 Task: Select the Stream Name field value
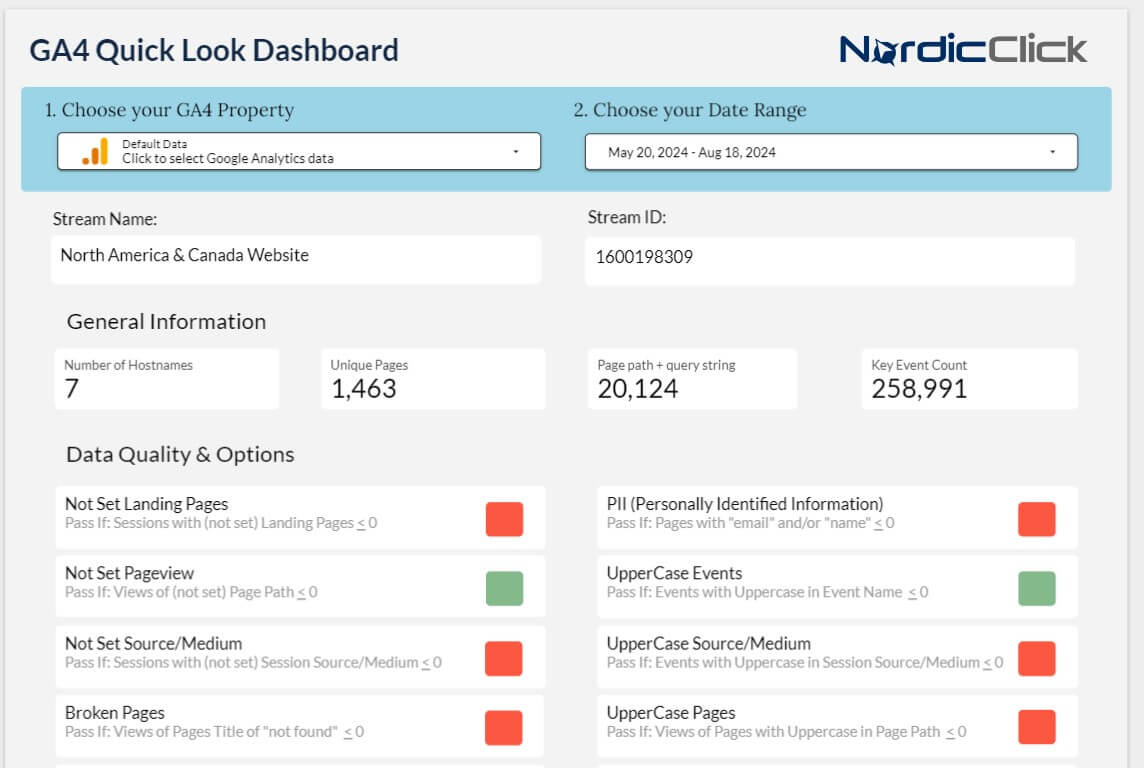pyautogui.click(x=185, y=255)
